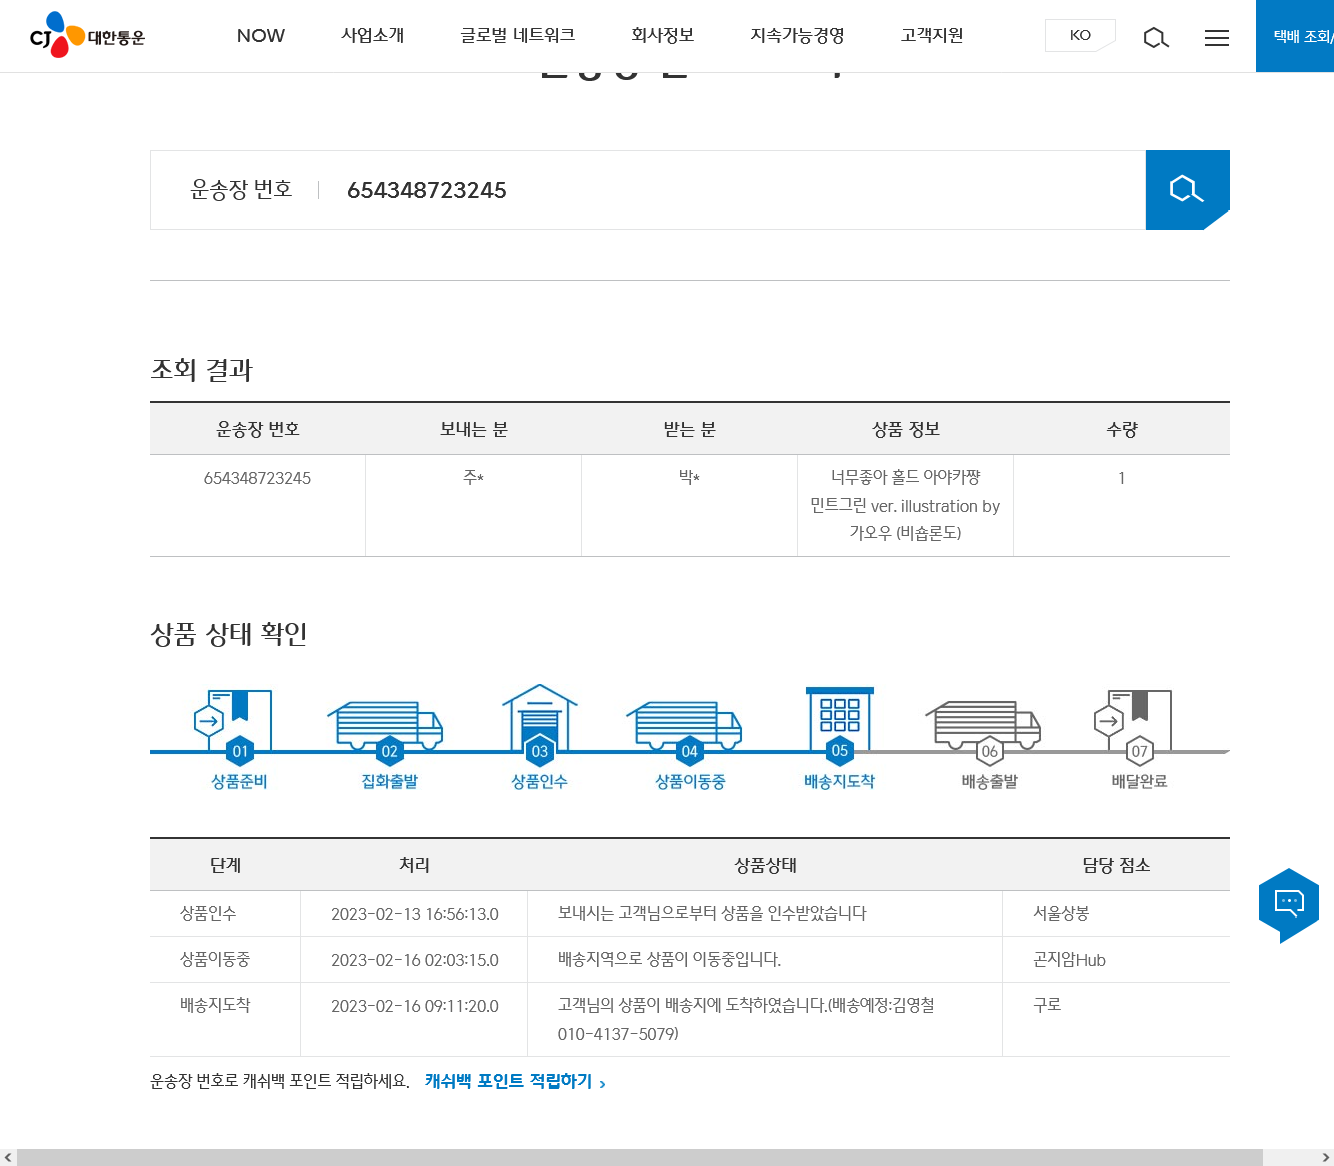The height and width of the screenshot is (1166, 1334).
Task: Click the CJ대한통운 logo
Action: (x=87, y=36)
